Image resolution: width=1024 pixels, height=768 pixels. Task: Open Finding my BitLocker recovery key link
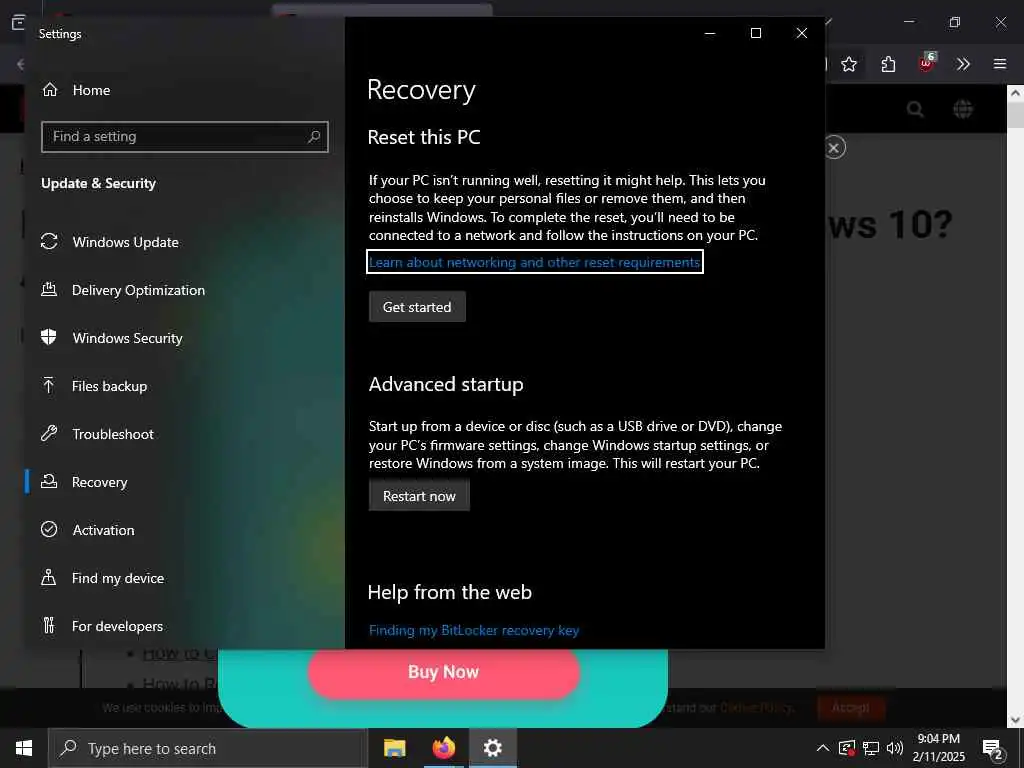click(x=474, y=630)
